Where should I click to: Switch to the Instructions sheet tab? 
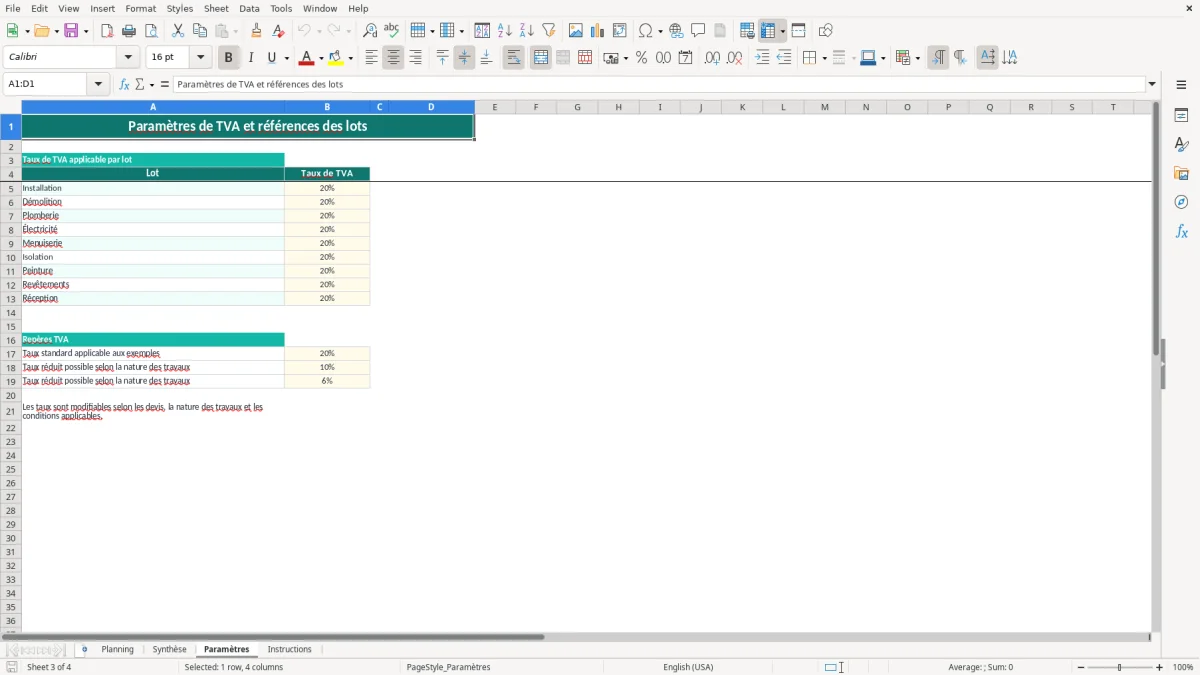(x=290, y=649)
